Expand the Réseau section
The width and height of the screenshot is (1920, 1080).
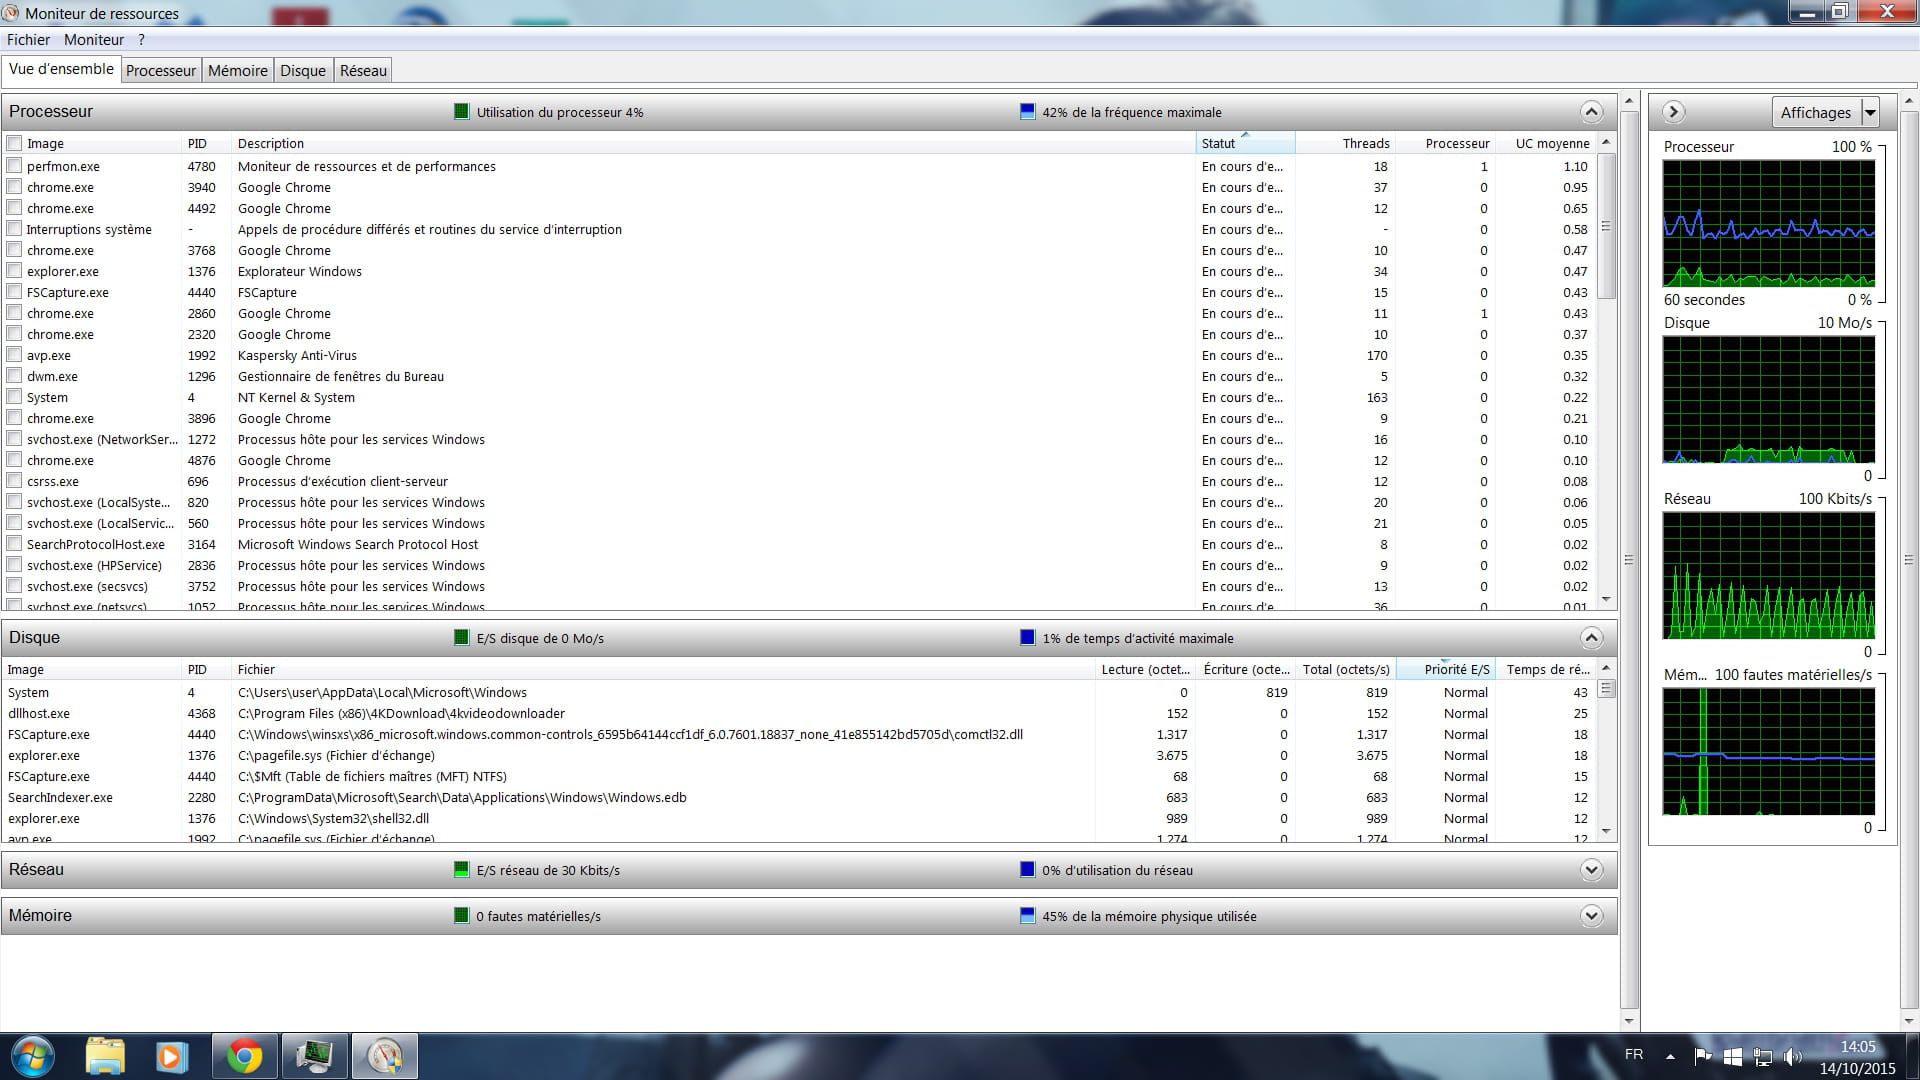[x=1591, y=870]
